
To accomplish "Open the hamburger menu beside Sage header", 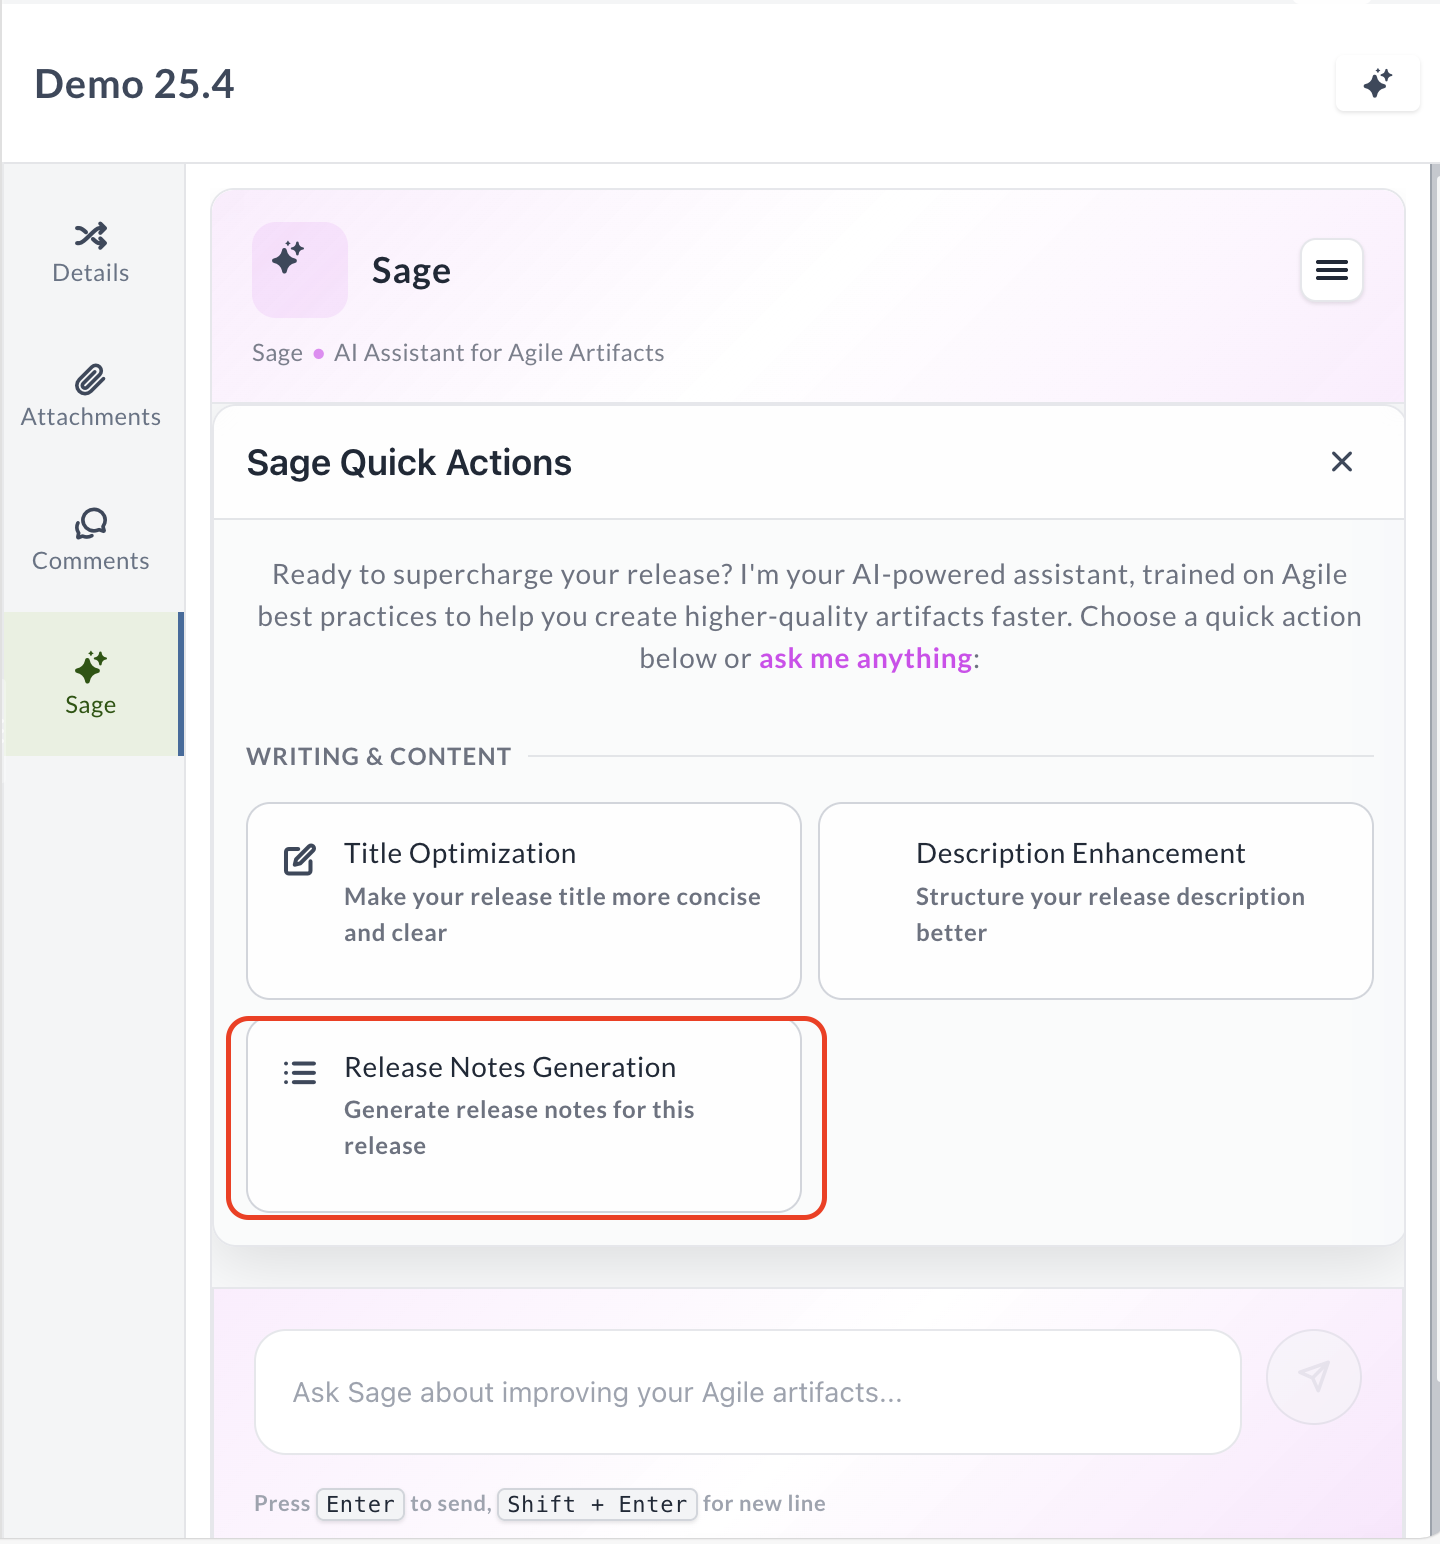I will point(1331,270).
